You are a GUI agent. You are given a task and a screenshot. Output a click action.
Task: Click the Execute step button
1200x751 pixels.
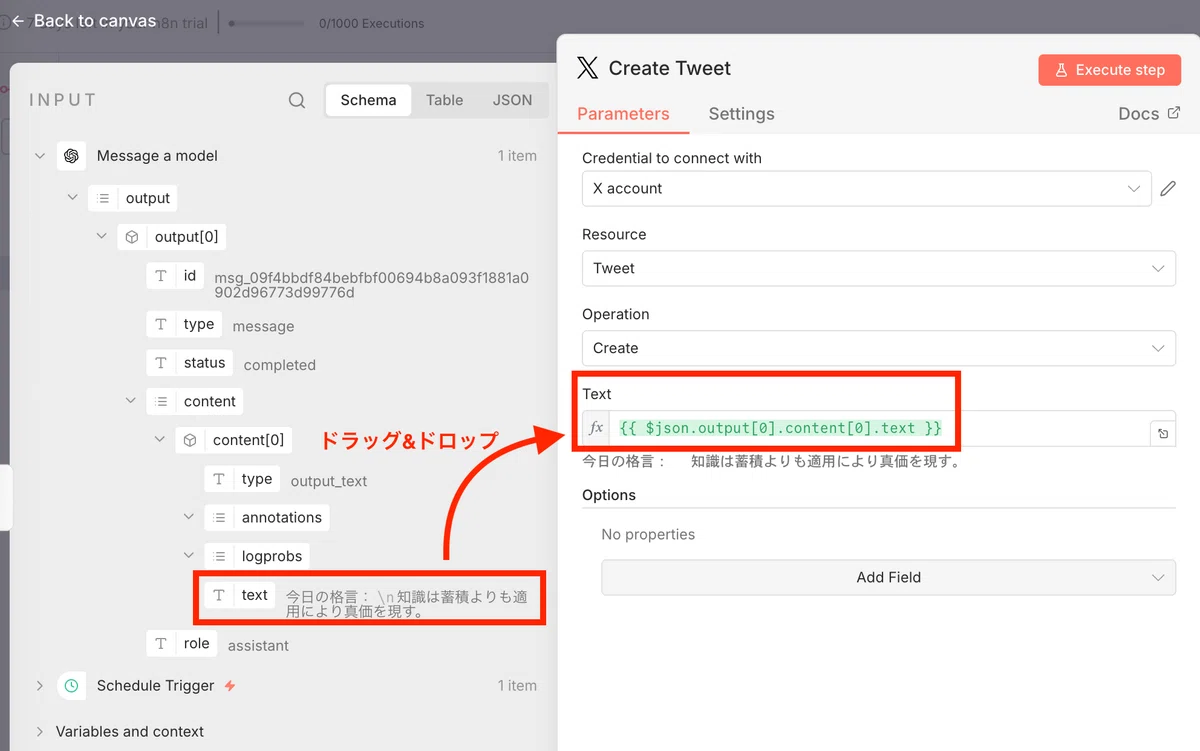pyautogui.click(x=1110, y=70)
